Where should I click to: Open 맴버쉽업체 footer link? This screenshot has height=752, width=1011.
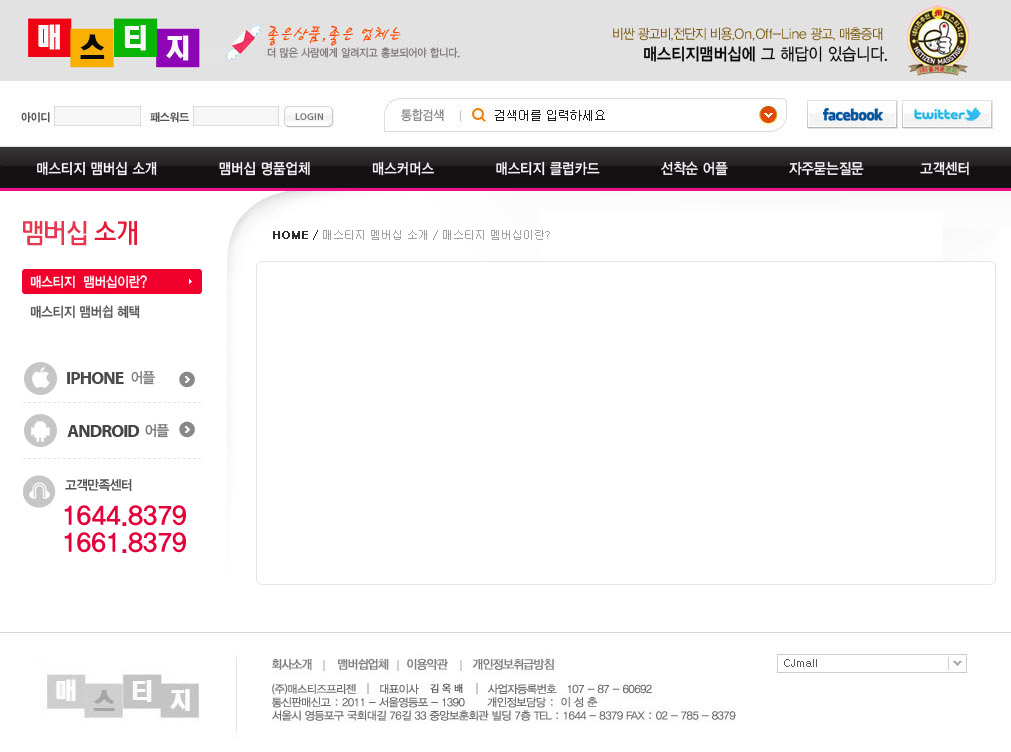tap(362, 664)
